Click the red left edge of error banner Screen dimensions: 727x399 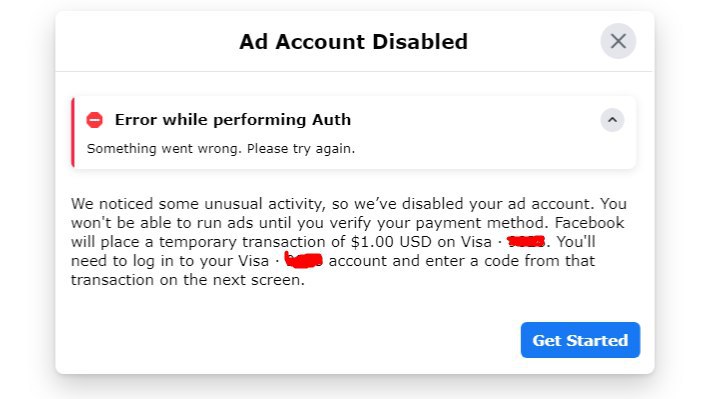(73, 133)
